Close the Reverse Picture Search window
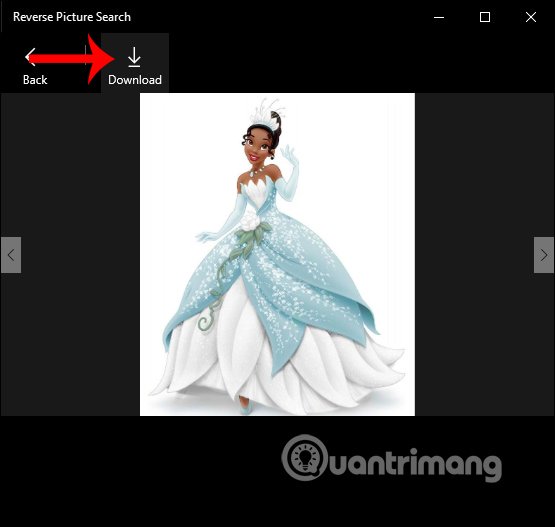 [531, 17]
